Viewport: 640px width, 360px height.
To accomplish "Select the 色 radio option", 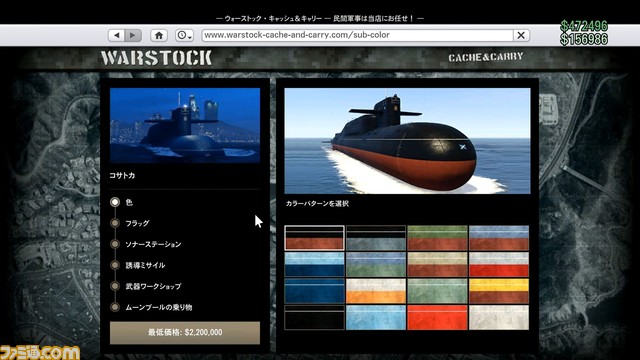I will 115,202.
